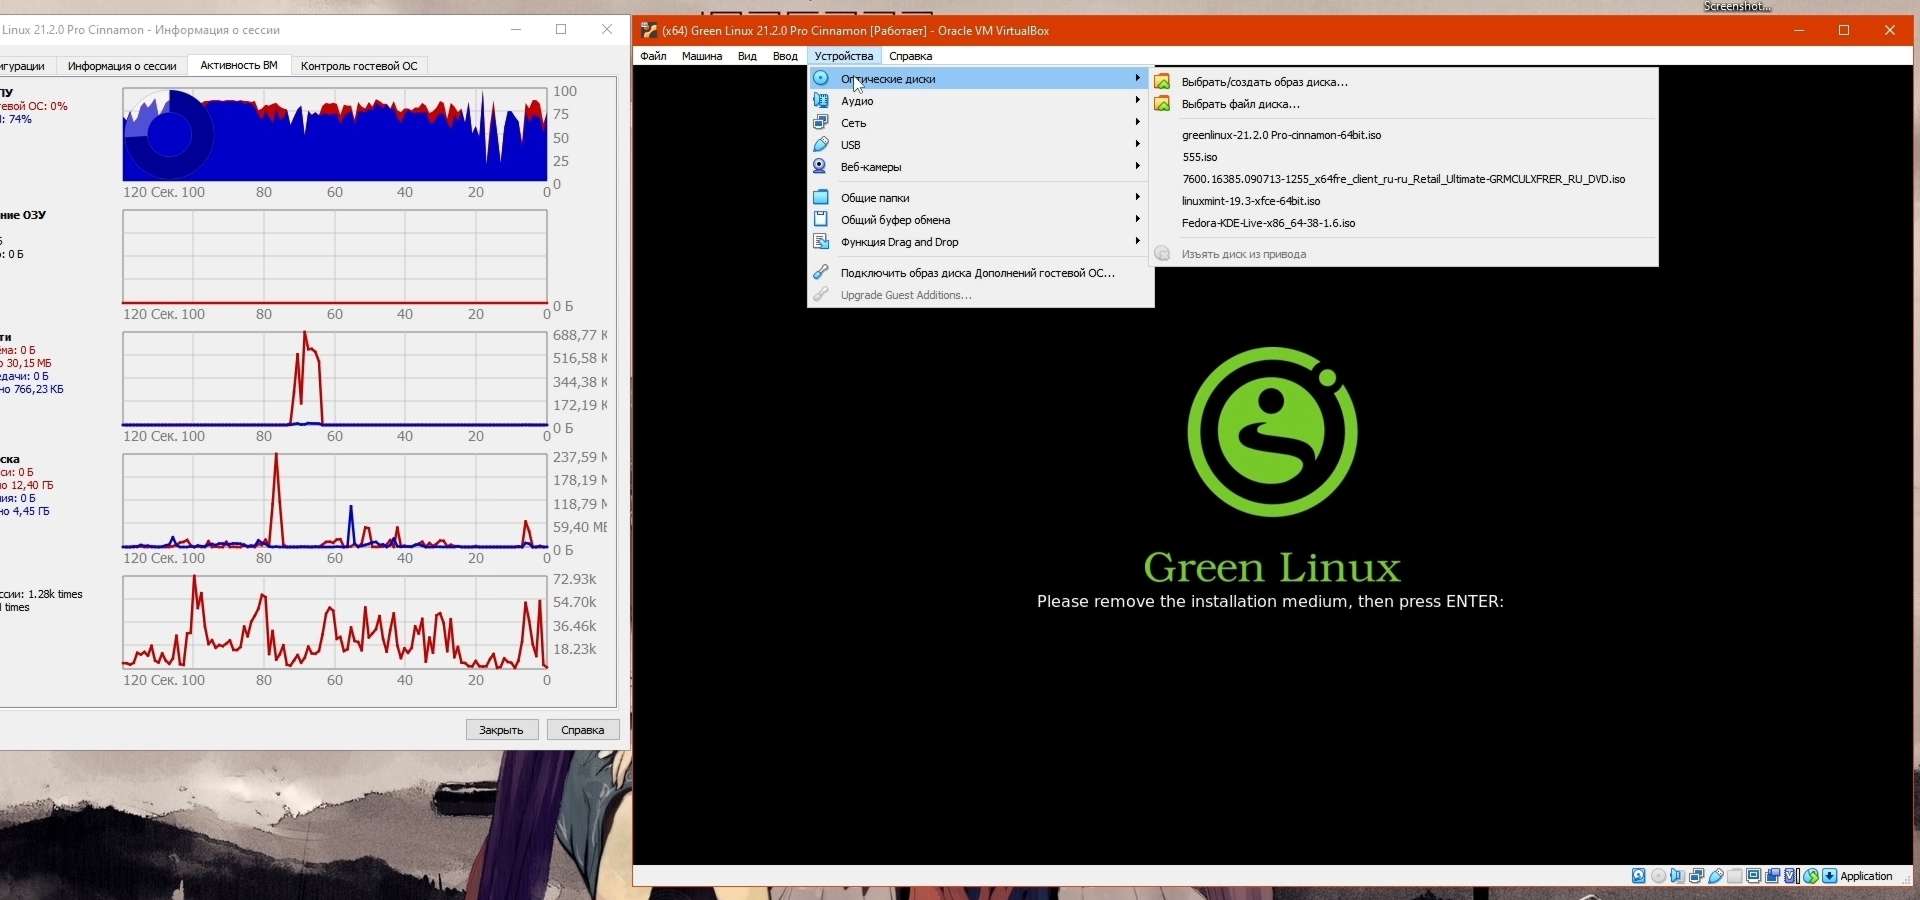Click the Green Linux logo in the VM screen
The image size is (1920, 900).
(1272, 432)
